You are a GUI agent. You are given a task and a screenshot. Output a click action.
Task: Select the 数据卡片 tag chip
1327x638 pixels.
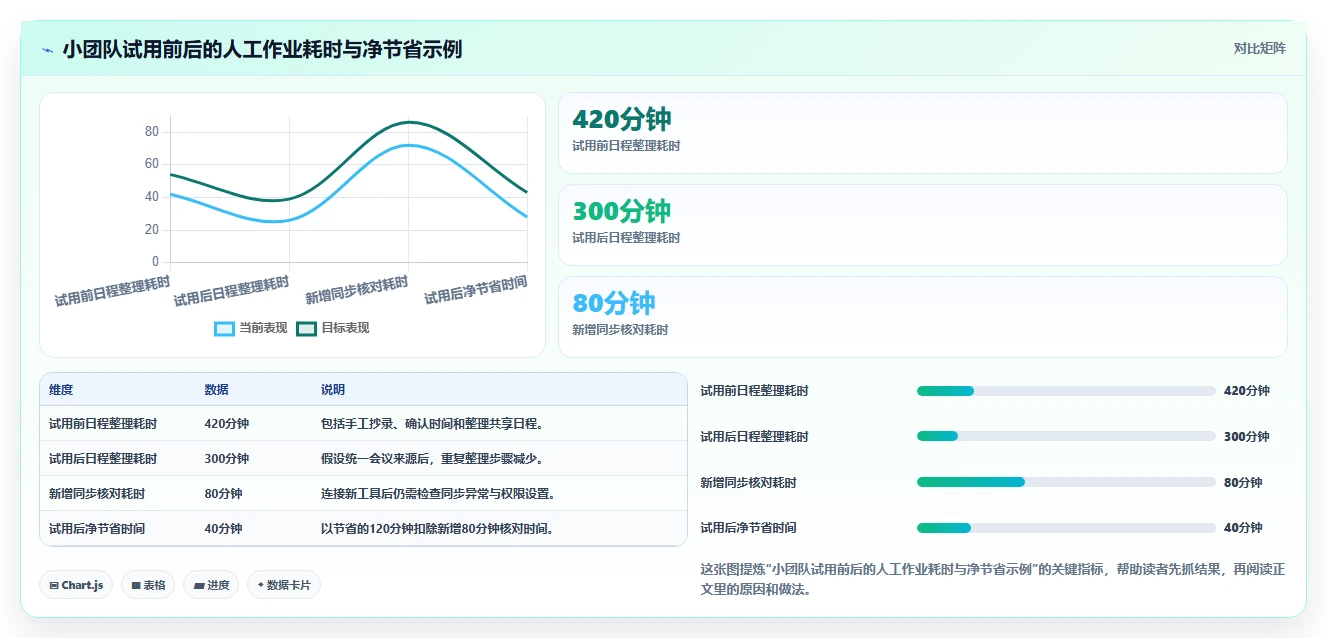point(284,585)
